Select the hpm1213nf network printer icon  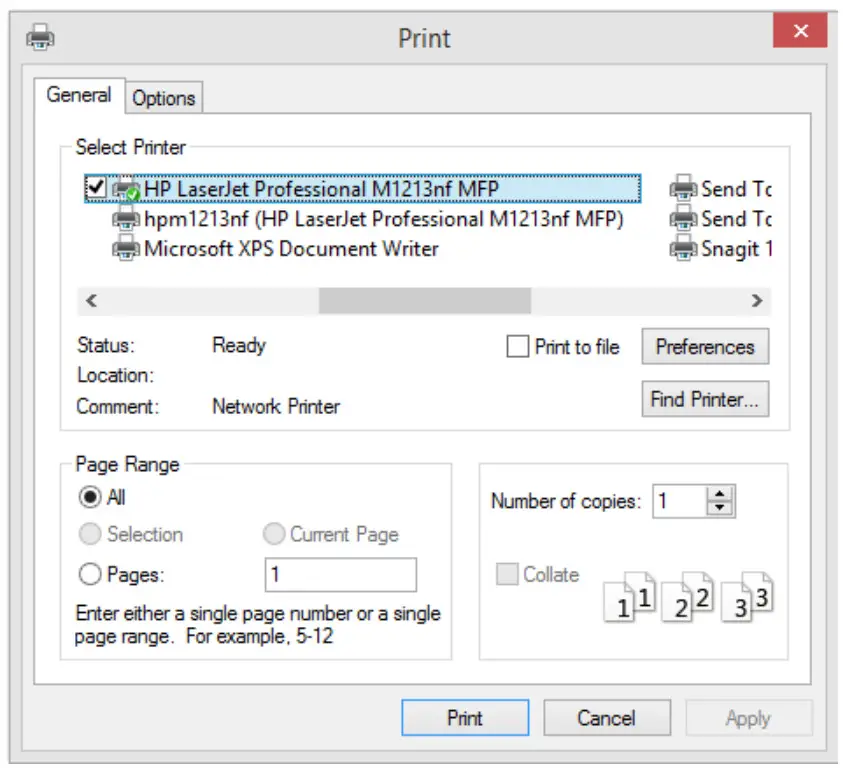pos(127,219)
